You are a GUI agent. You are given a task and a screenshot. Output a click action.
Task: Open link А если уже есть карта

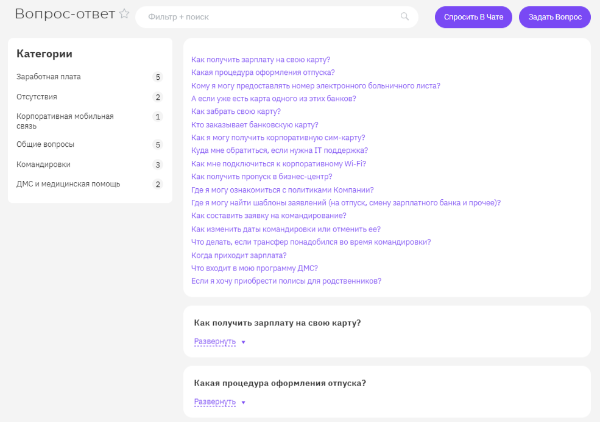pos(274,99)
